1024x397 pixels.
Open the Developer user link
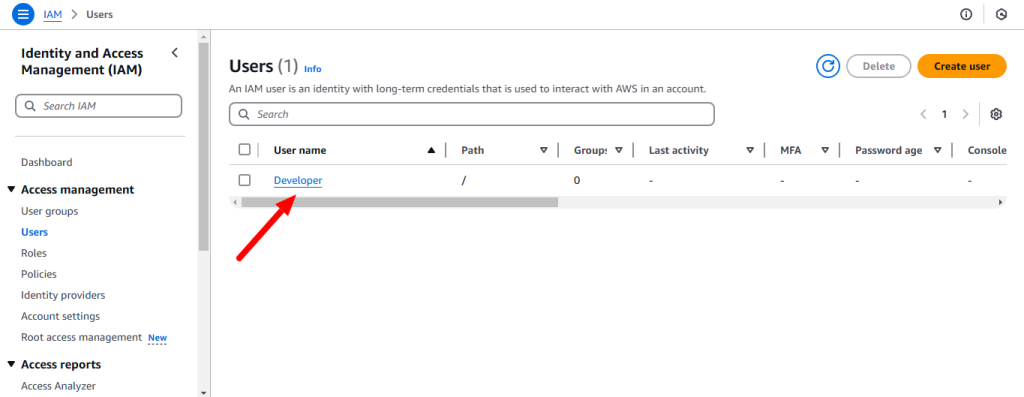[298, 180]
